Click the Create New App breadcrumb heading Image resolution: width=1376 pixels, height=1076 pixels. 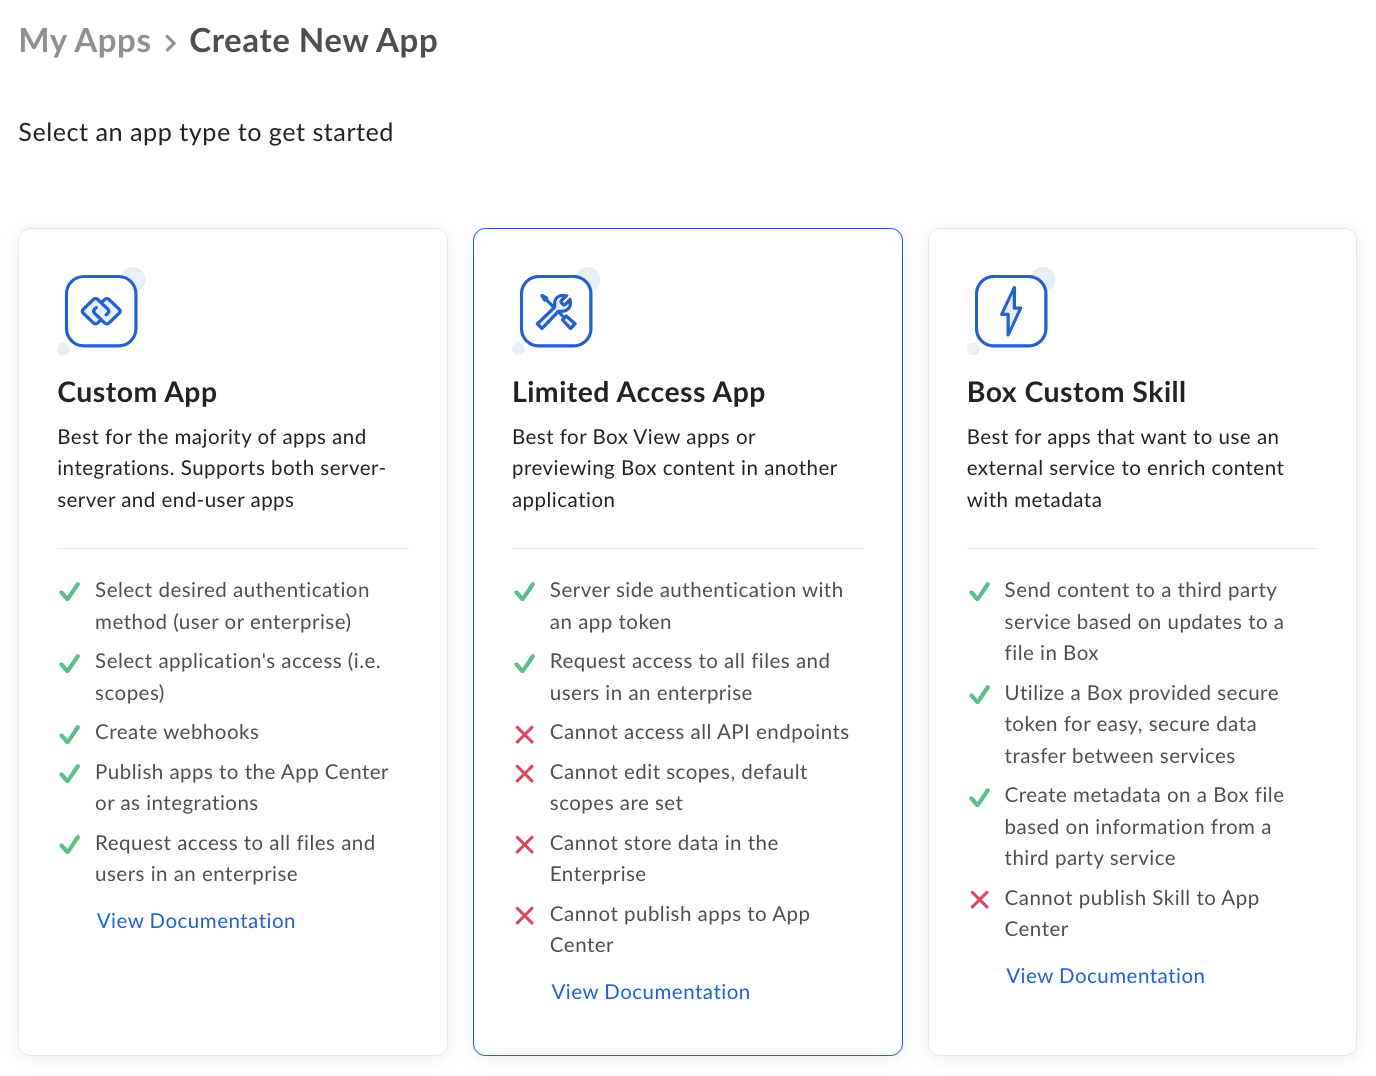[x=314, y=41]
